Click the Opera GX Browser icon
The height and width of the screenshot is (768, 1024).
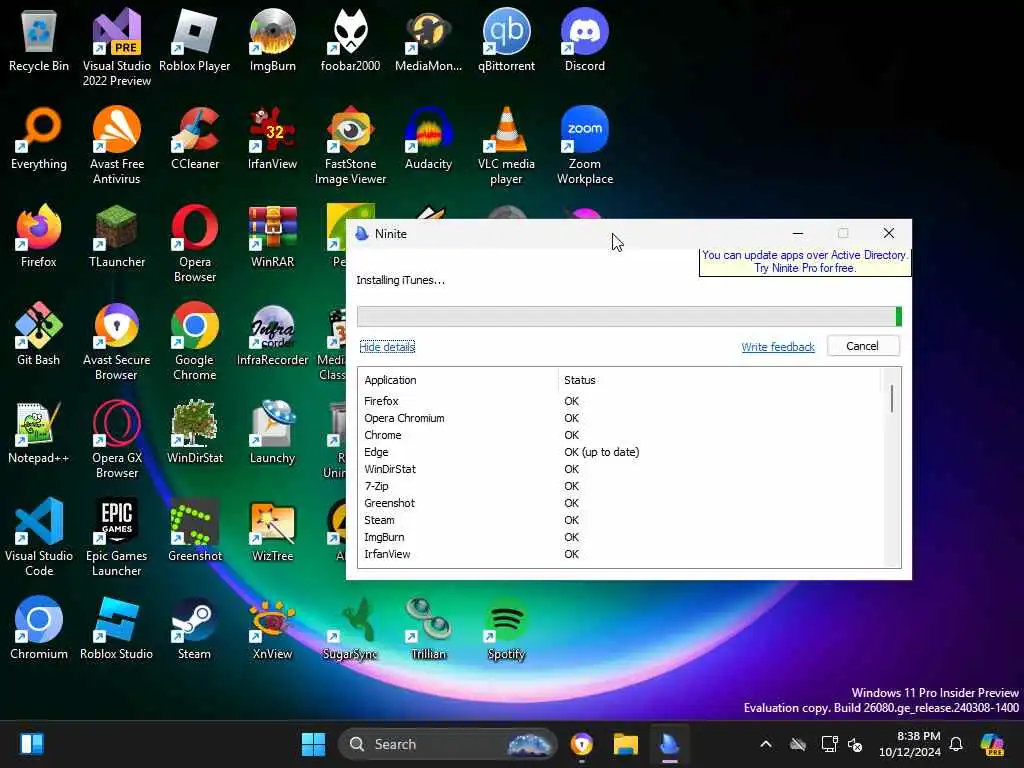pyautogui.click(x=116, y=440)
